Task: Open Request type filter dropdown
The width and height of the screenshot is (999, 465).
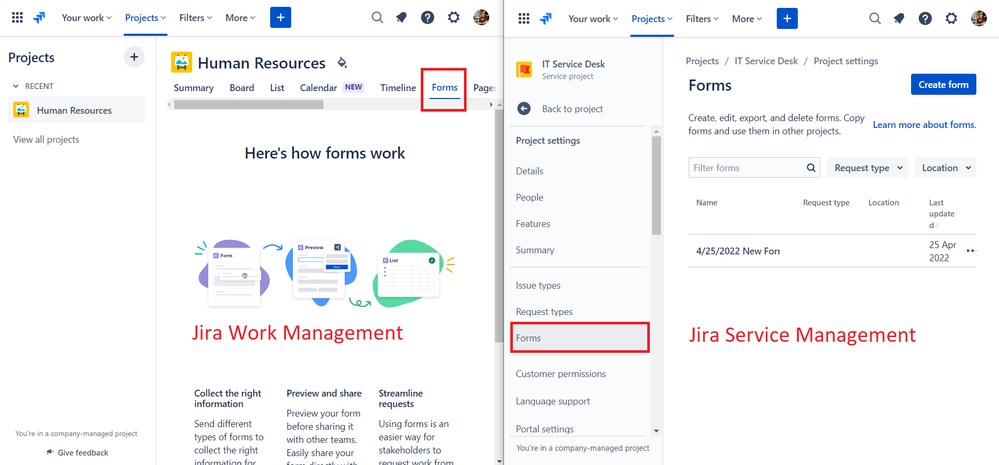Action: click(x=868, y=168)
